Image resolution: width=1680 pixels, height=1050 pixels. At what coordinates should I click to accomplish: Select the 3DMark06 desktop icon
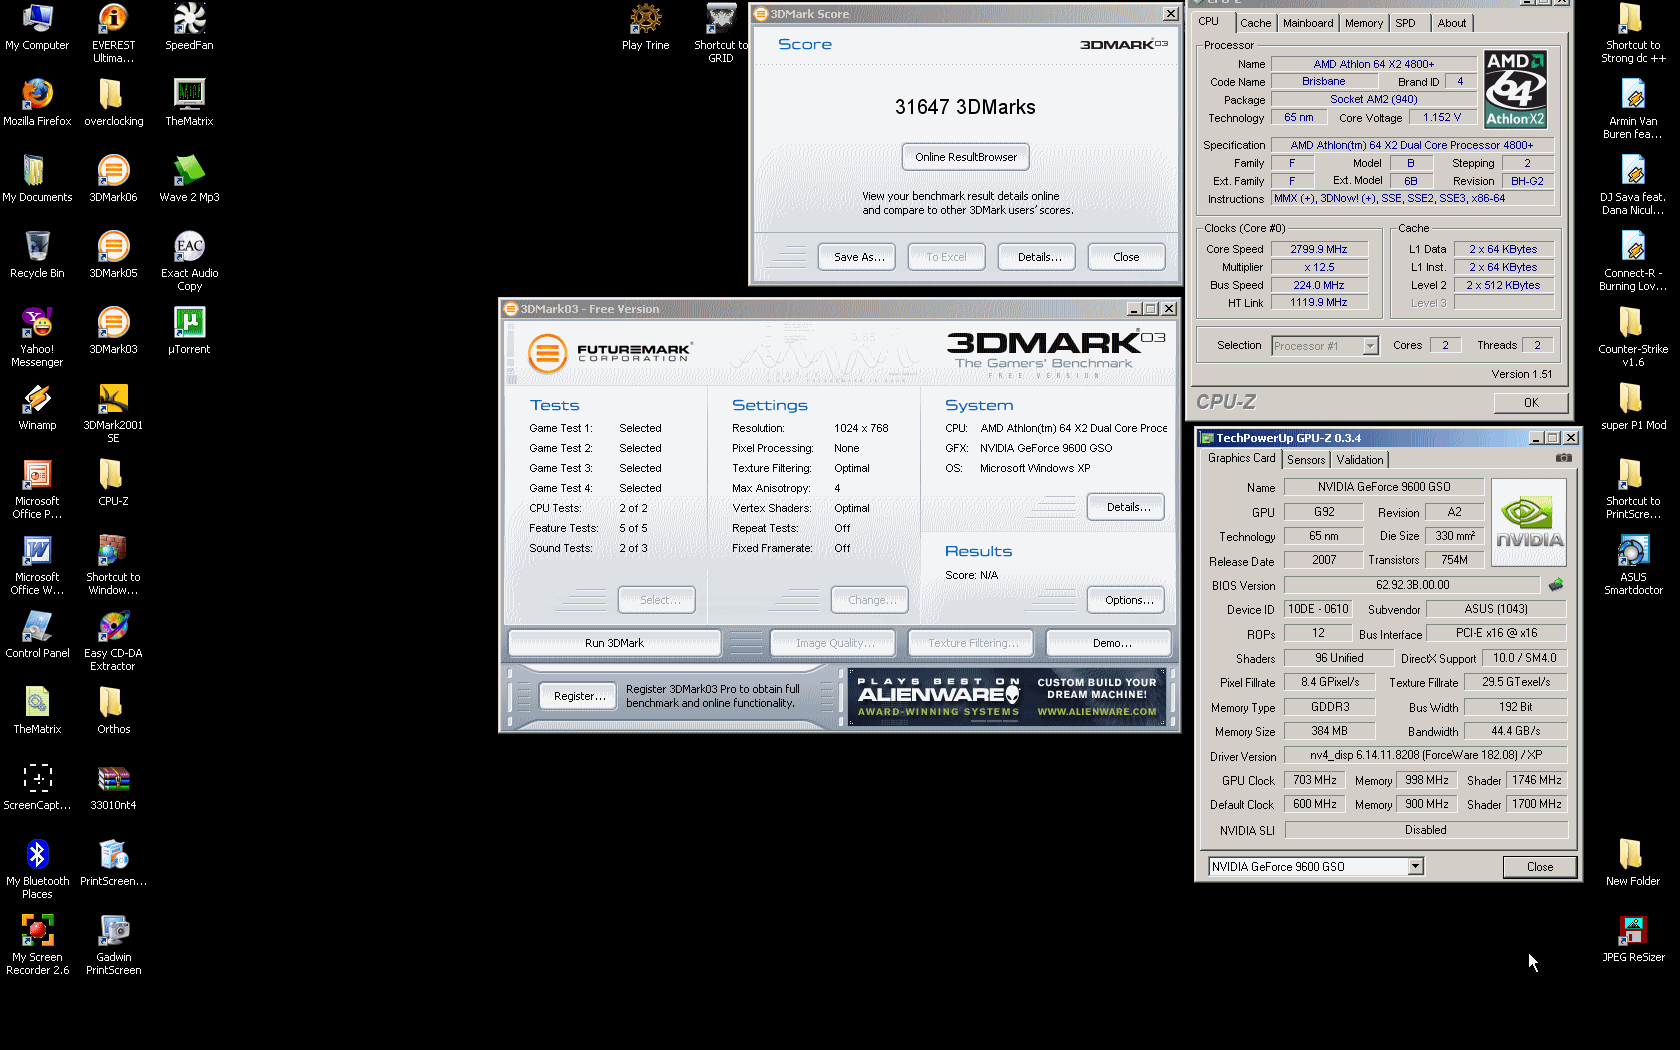[x=113, y=179]
